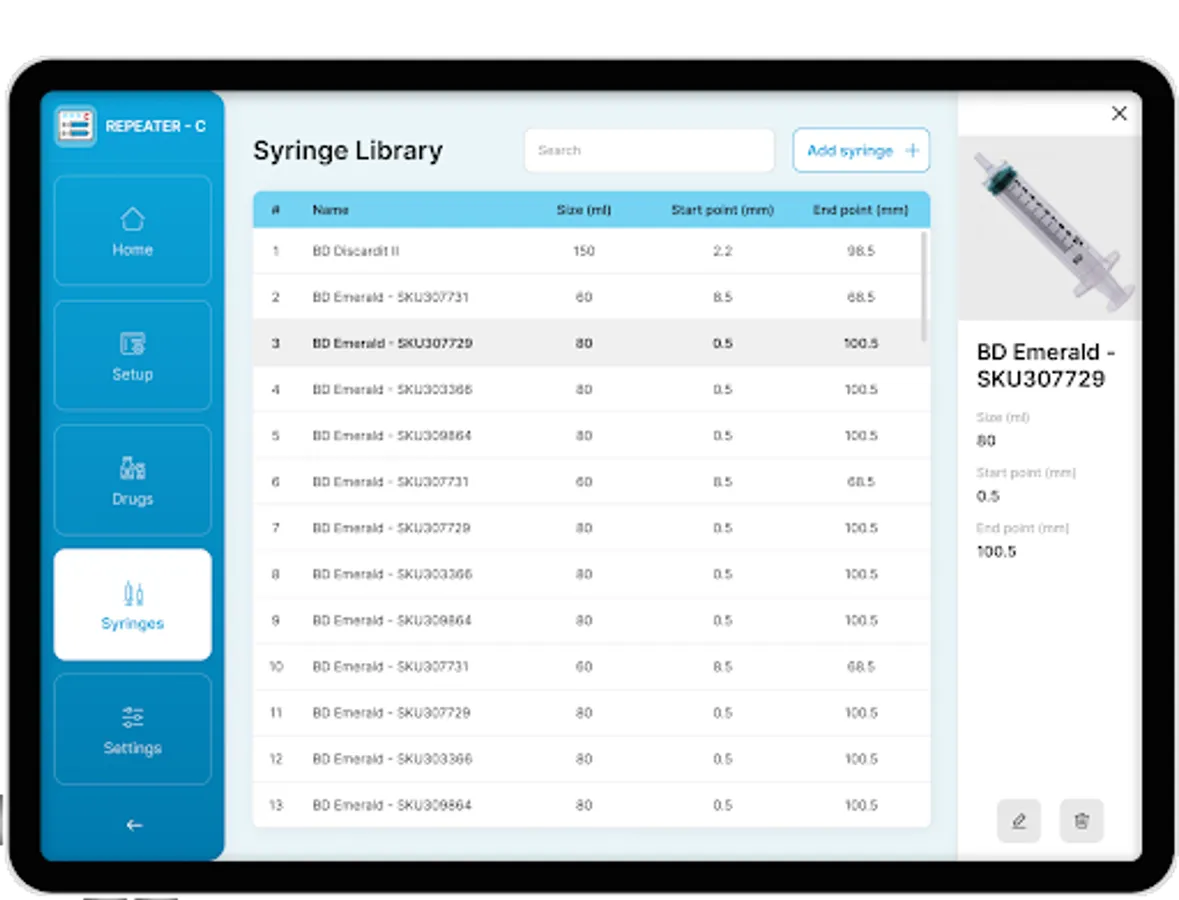Select row 1 BD Discardit II
1179x900 pixels.
[591, 251]
